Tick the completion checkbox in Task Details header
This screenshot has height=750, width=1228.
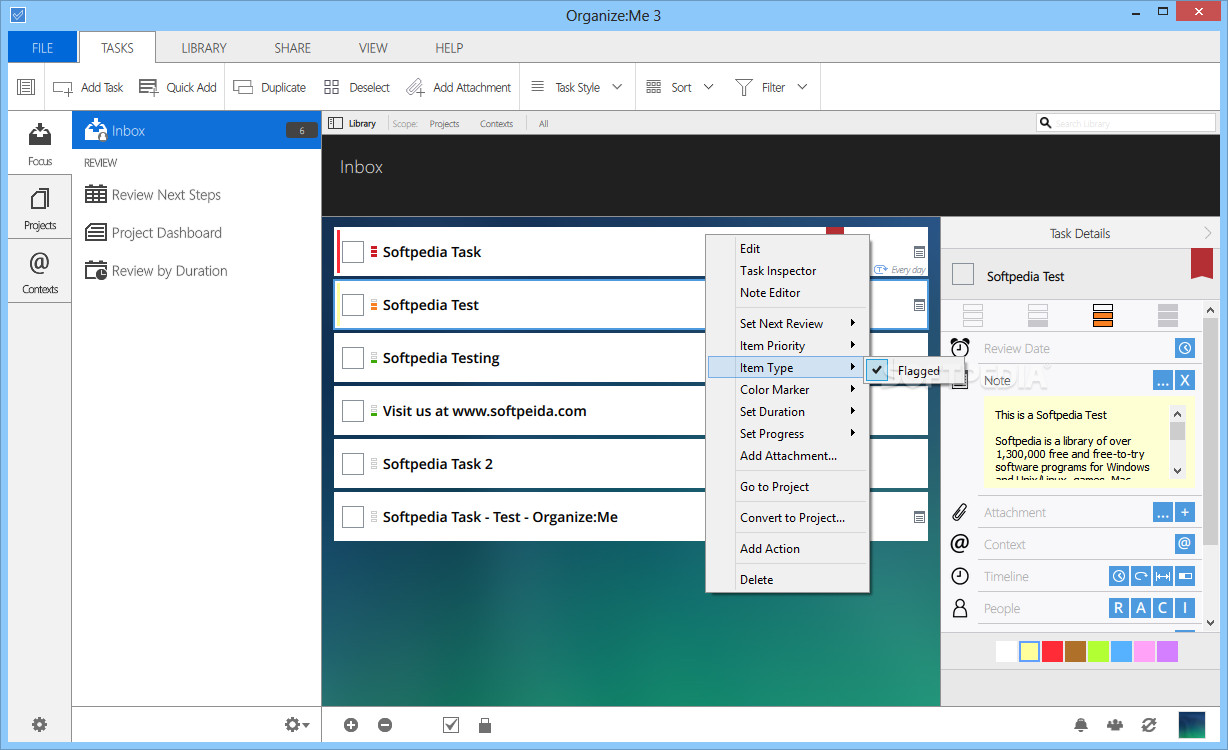point(963,275)
